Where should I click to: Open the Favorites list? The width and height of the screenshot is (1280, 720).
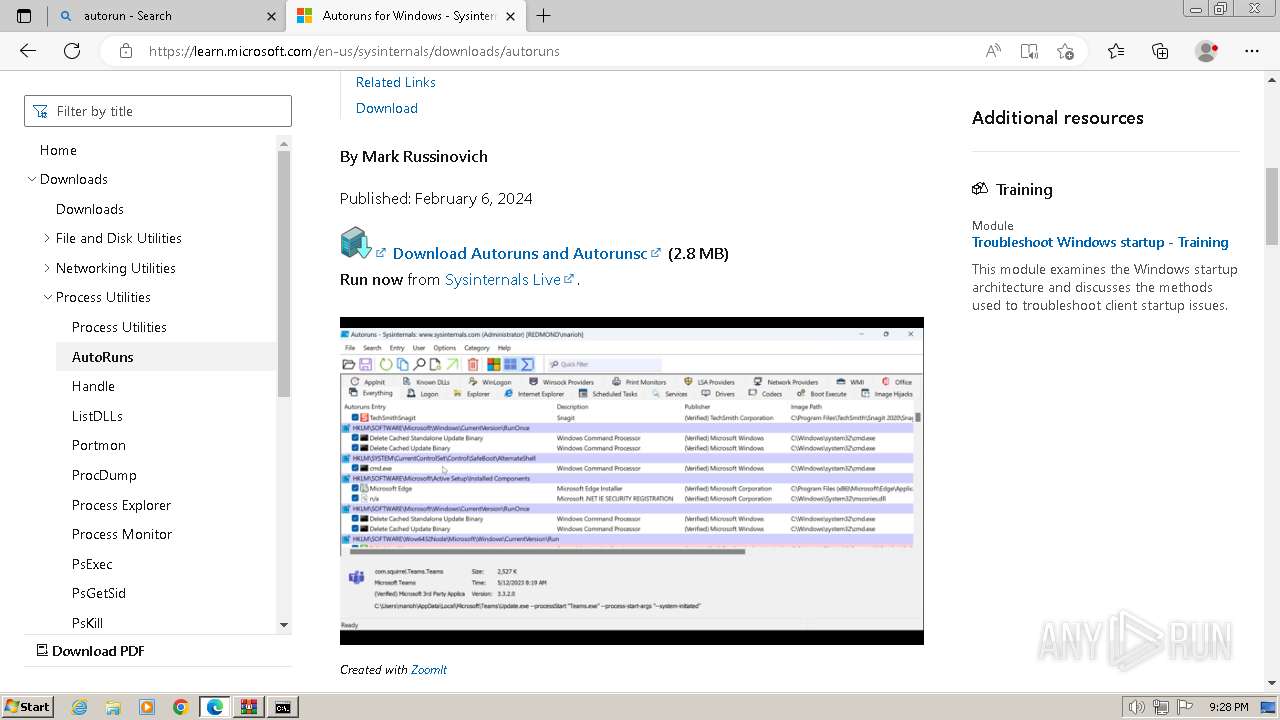coord(1116,51)
